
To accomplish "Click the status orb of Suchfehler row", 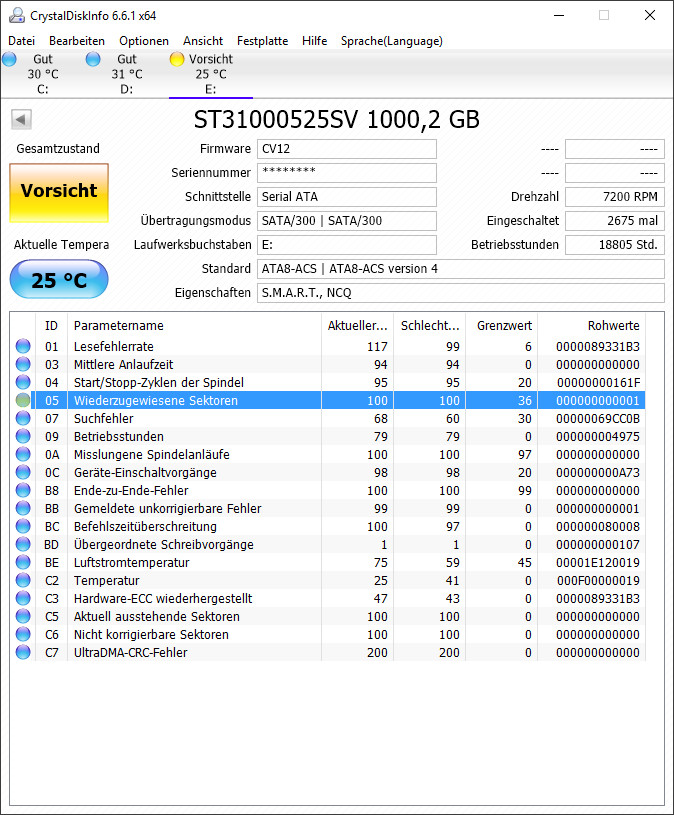I will pos(23,418).
